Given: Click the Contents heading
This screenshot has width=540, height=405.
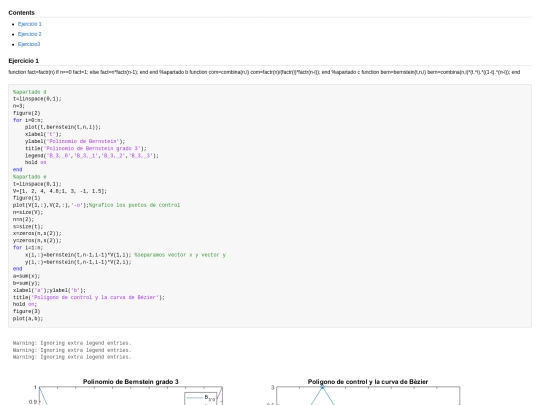Looking at the screenshot, I should [x=21, y=13].
